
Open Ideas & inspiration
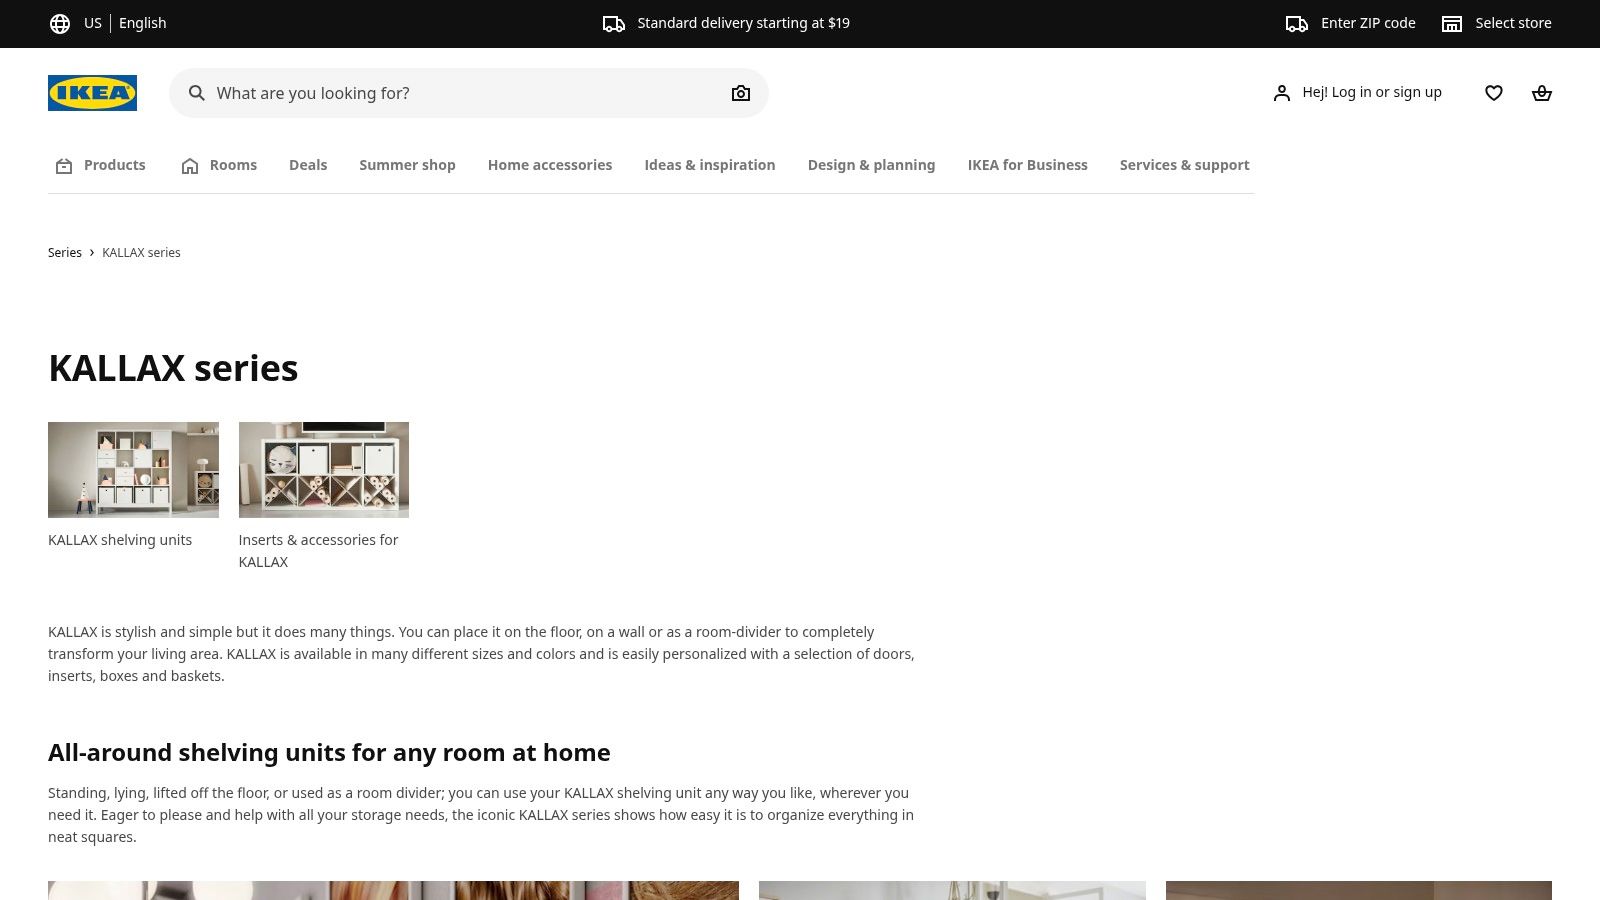710,165
